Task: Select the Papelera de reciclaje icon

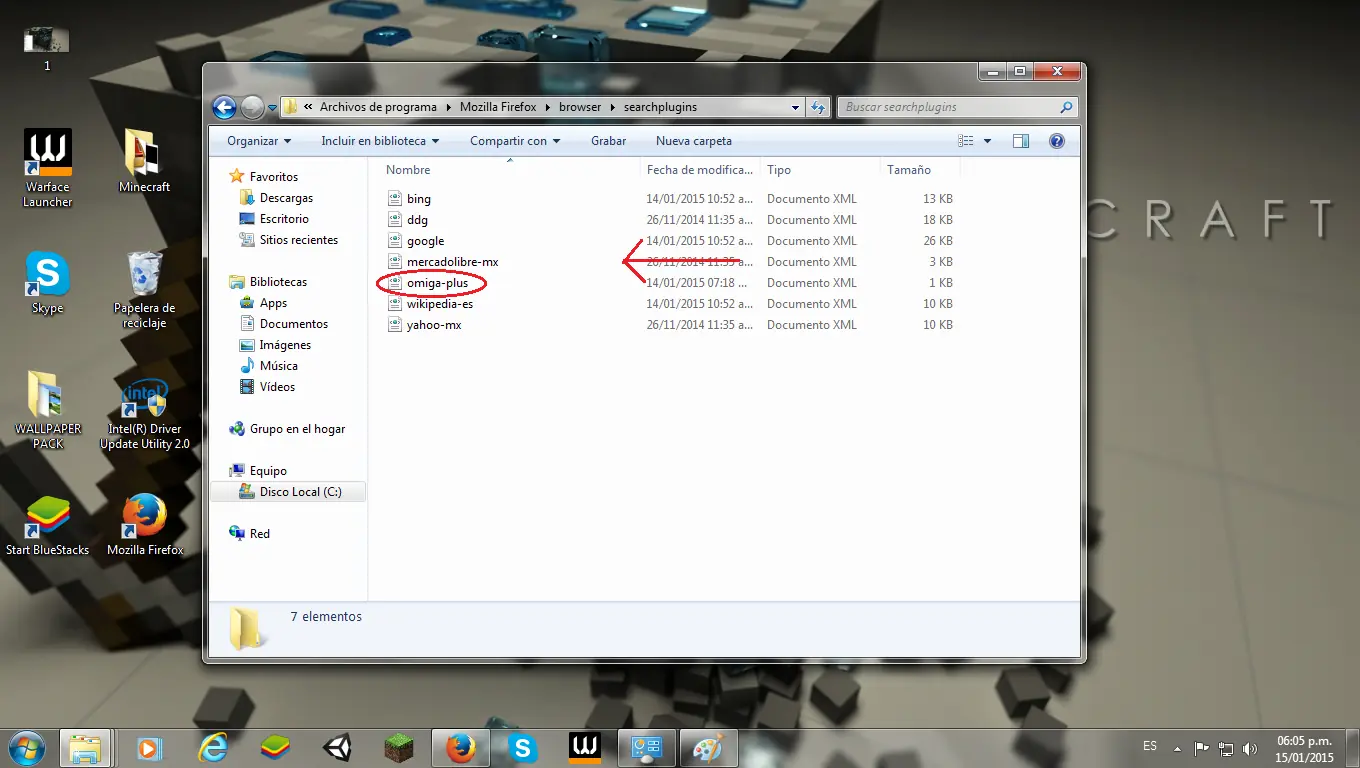Action: click(x=144, y=290)
